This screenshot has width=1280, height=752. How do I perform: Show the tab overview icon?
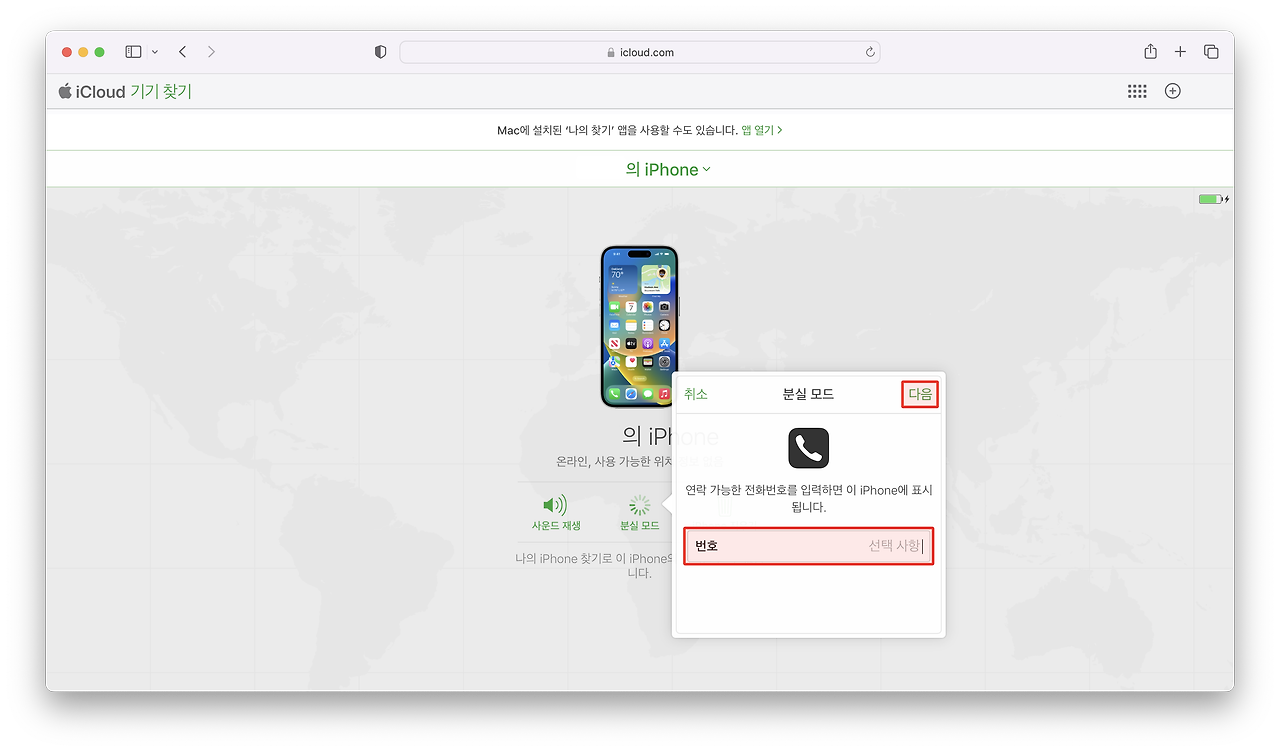[x=1211, y=52]
